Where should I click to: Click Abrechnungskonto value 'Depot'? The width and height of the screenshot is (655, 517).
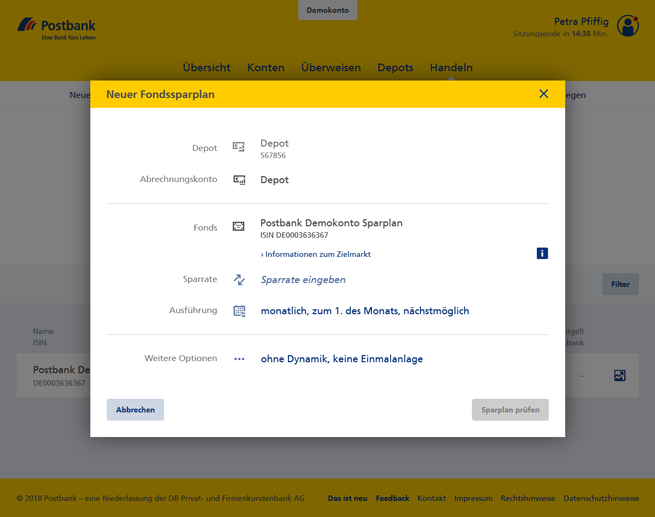click(x=274, y=180)
